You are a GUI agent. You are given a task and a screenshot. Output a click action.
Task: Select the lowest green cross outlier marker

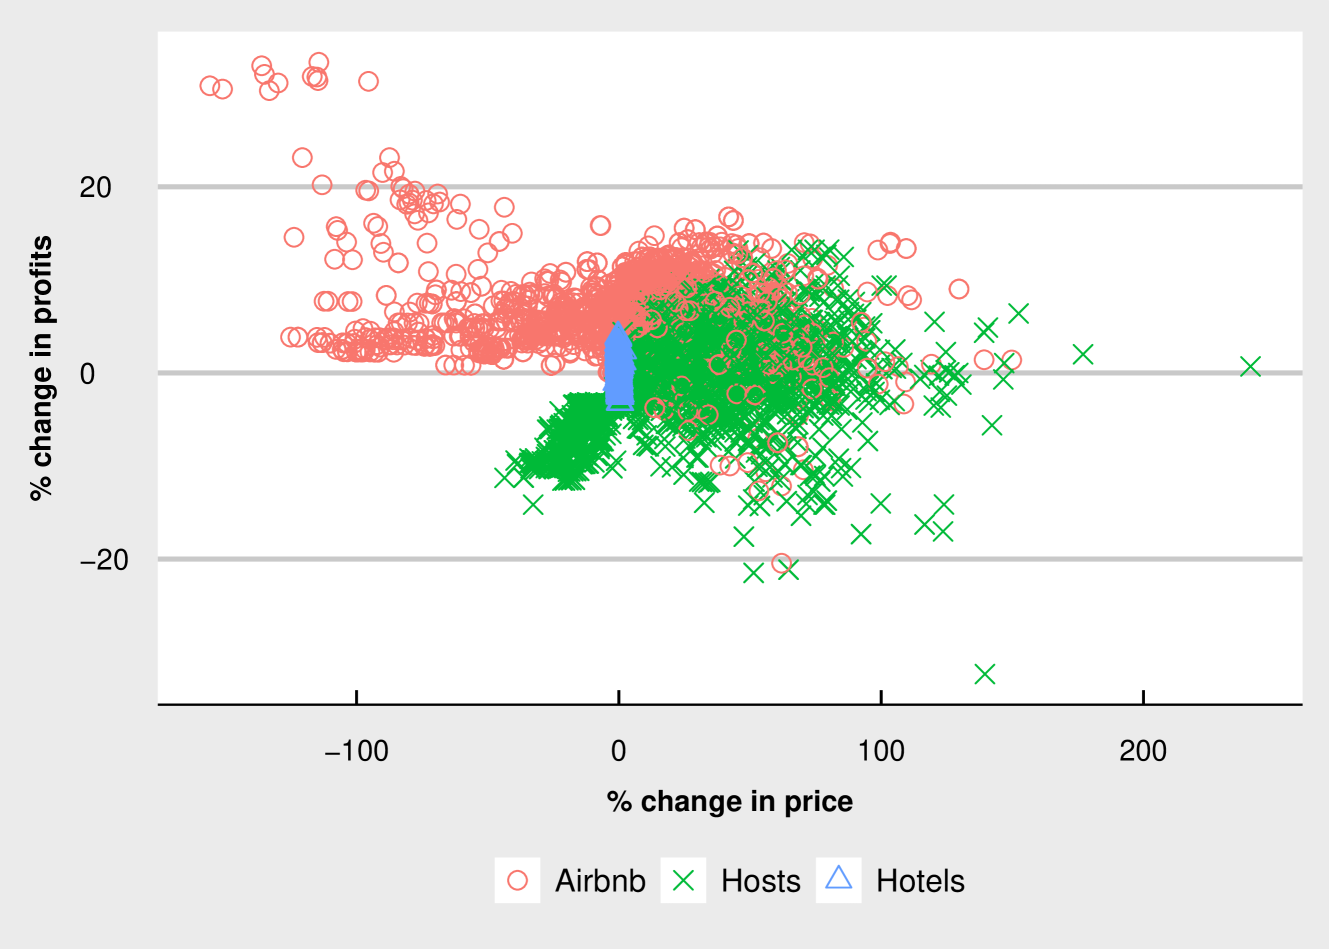985,674
